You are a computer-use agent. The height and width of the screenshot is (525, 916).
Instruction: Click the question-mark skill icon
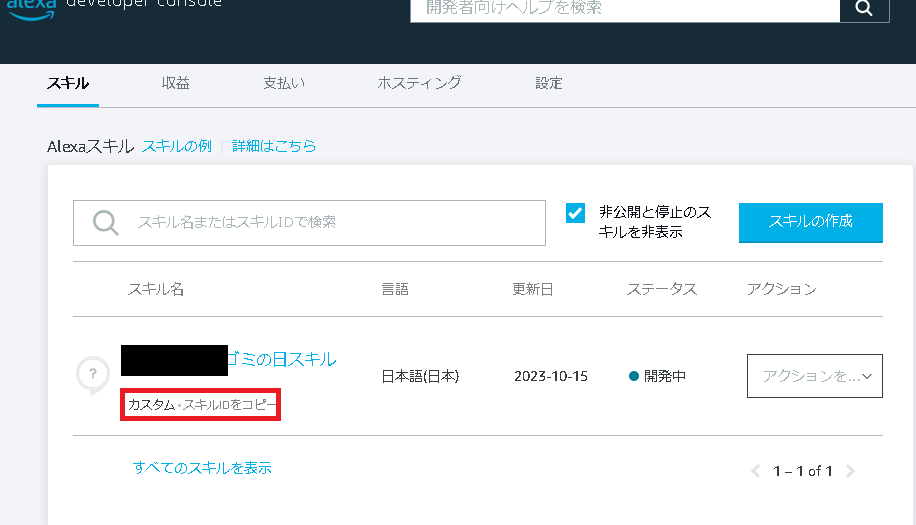[93, 374]
